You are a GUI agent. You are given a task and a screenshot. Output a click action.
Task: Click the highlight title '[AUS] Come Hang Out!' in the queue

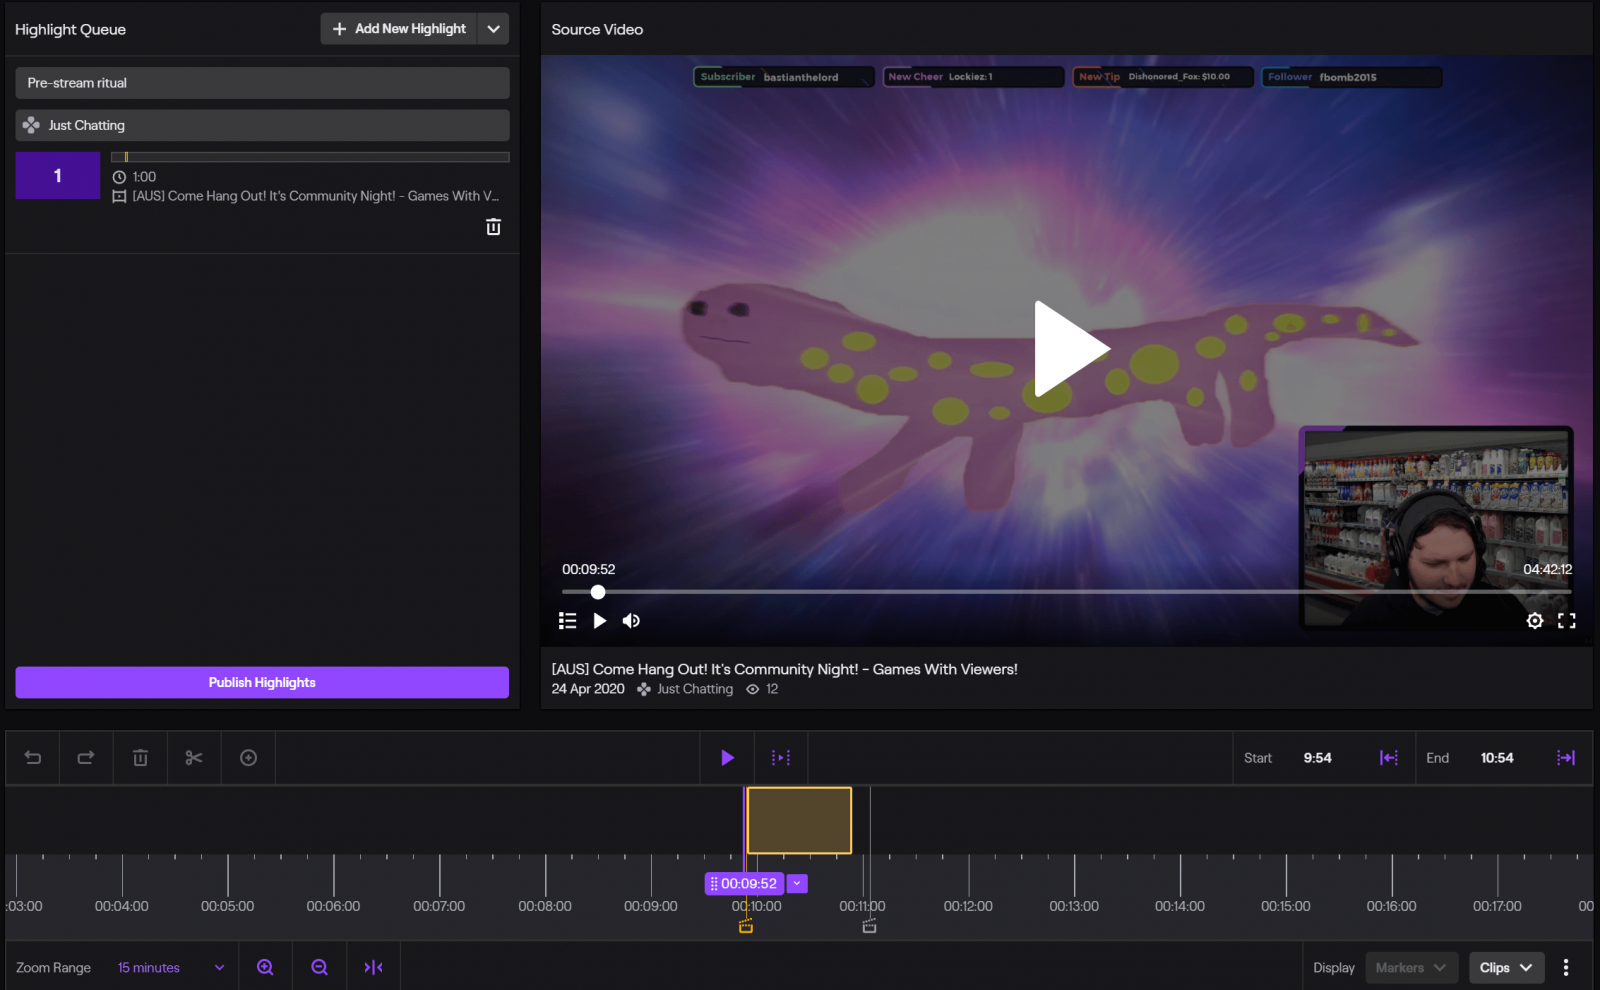tap(315, 196)
